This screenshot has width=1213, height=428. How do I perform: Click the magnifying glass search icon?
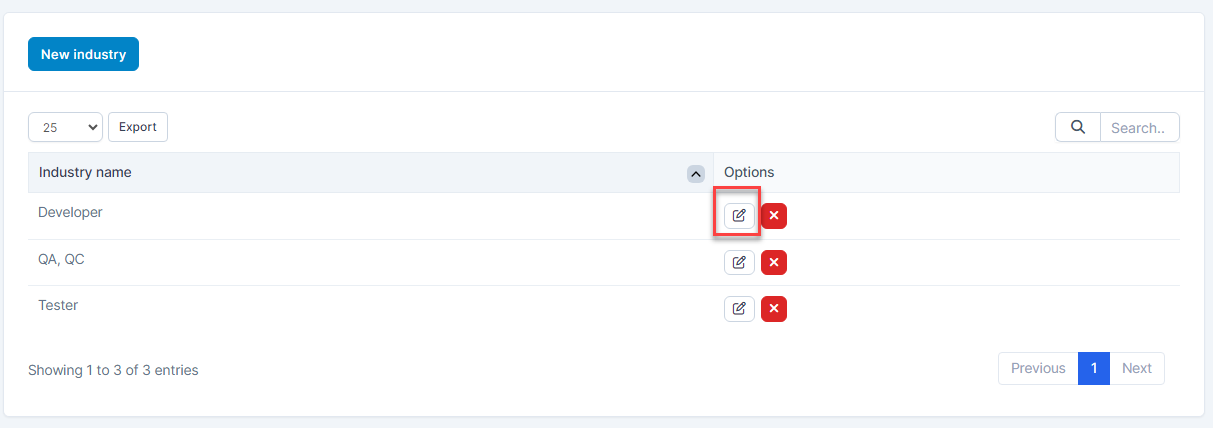(x=1077, y=127)
